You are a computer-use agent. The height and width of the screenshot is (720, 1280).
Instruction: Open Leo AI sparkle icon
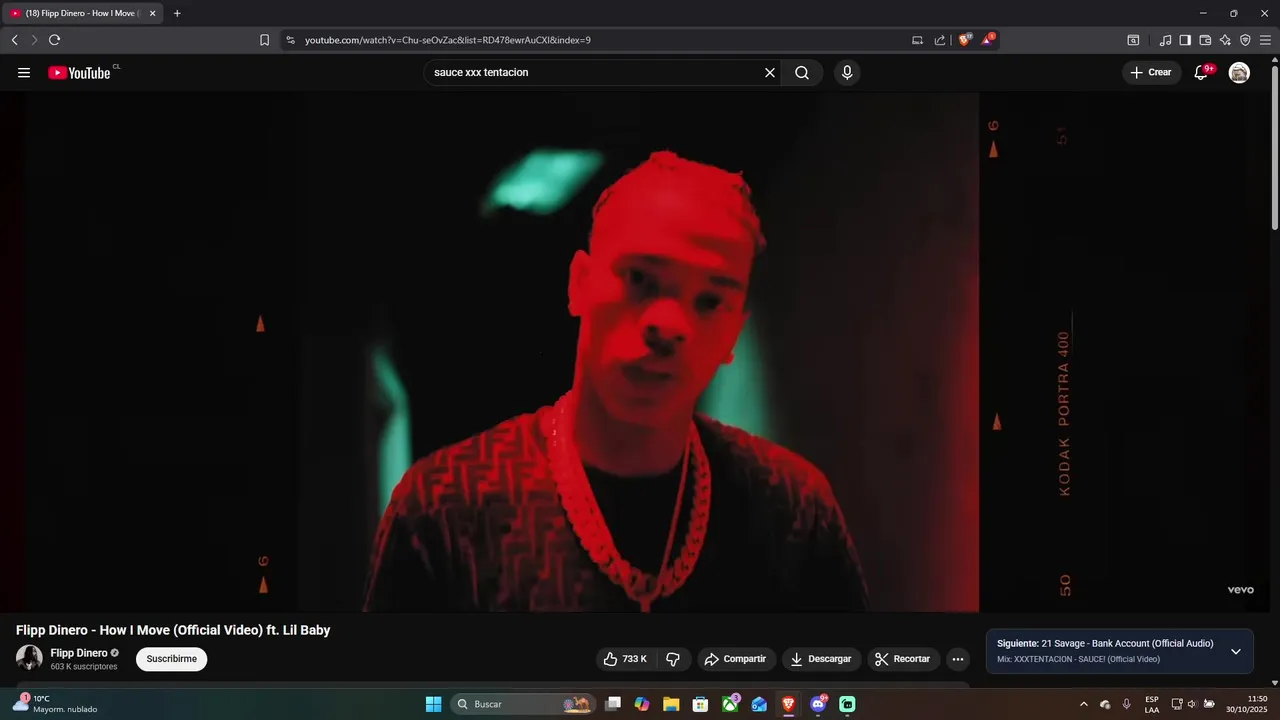pos(1225,40)
